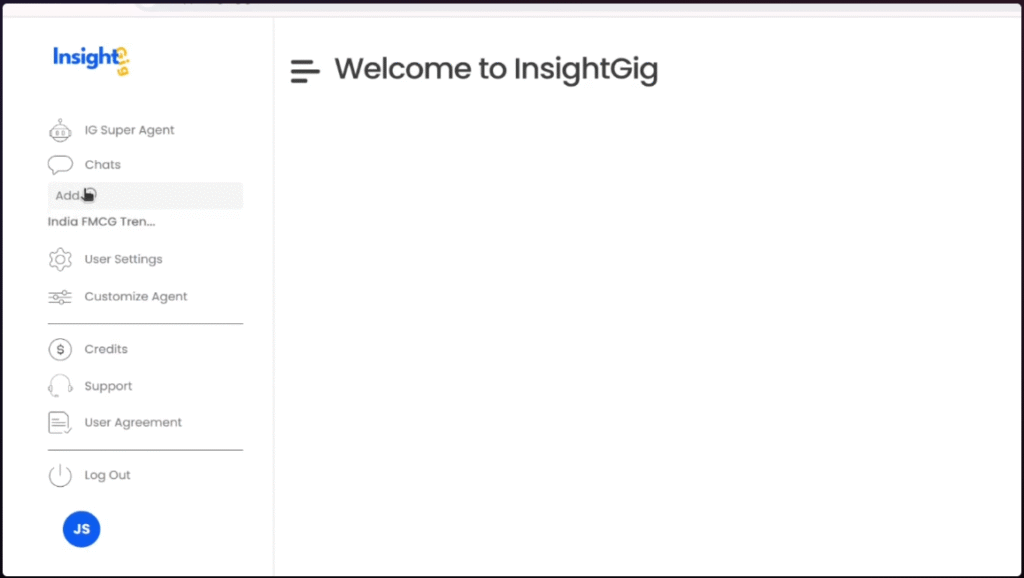The image size is (1024, 578).
Task: Go to User Settings text link
Action: click(x=123, y=260)
